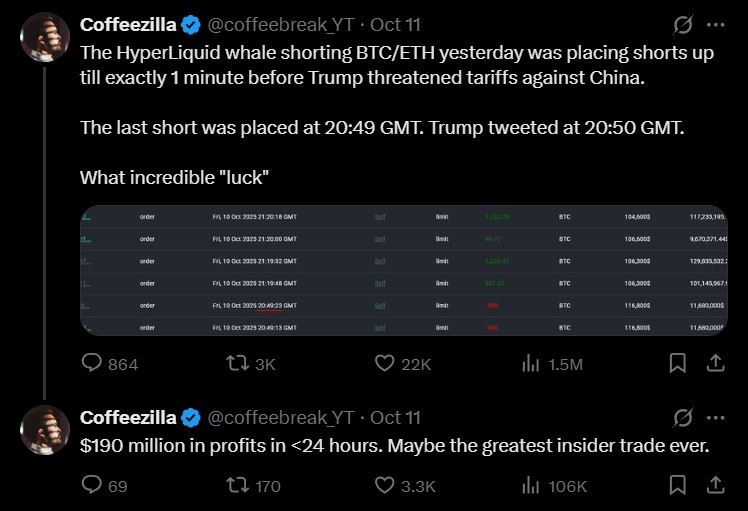The height and width of the screenshot is (511, 748).
Task: View analytics showing 106K views
Action: (531, 486)
